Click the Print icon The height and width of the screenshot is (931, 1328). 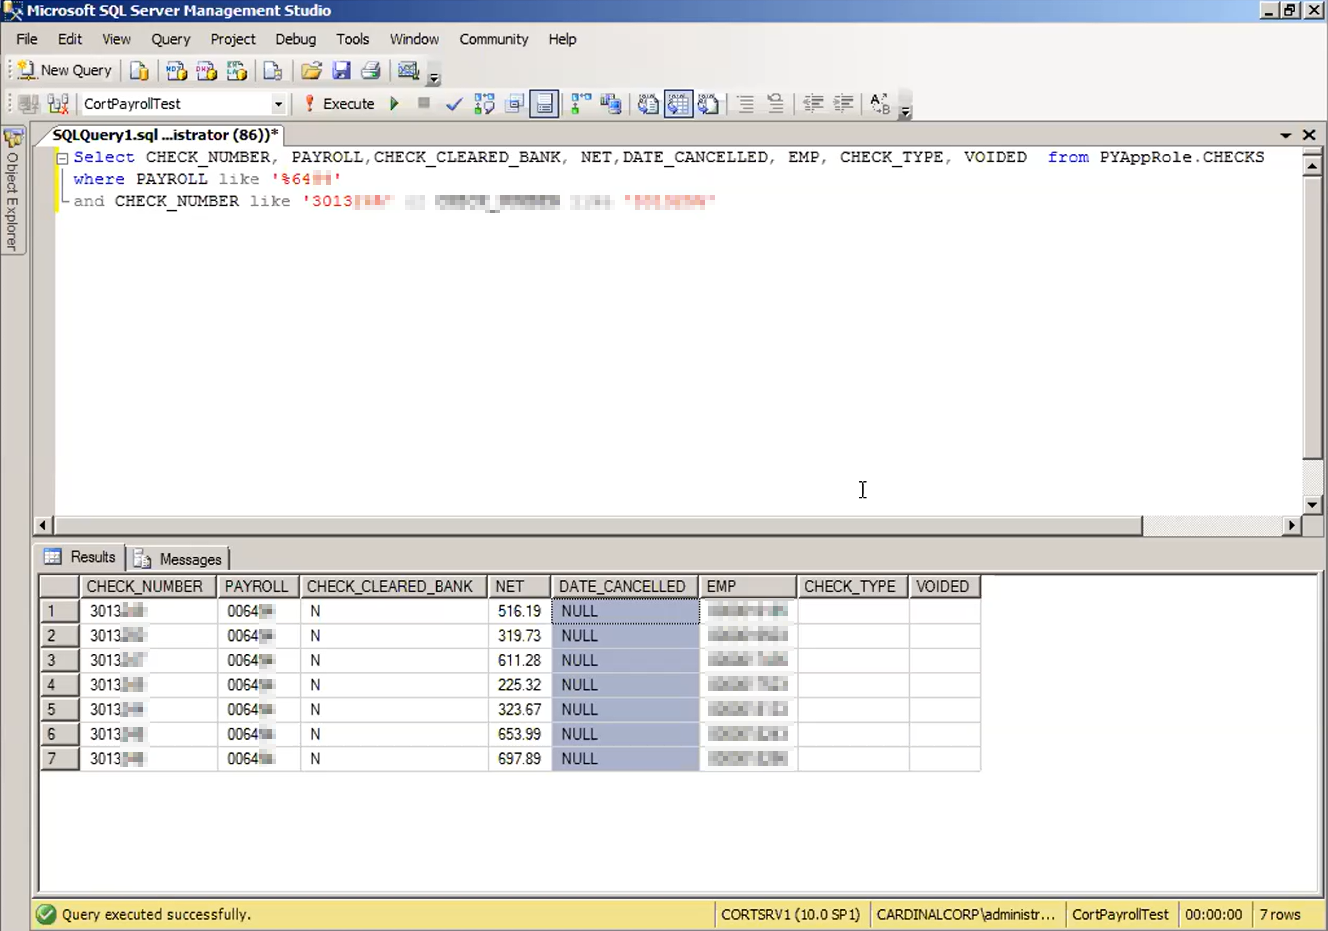pos(371,71)
